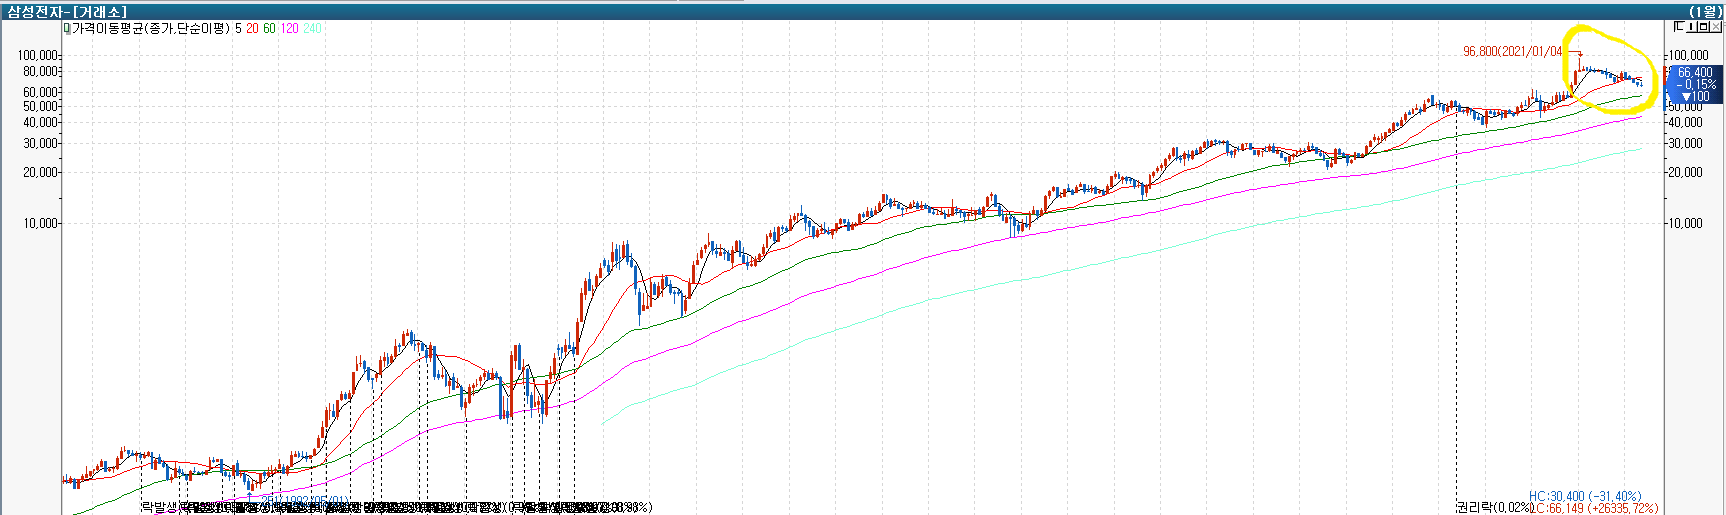Select the green 60-period moving average label
Viewport: 1726px width, 515px height.
coord(269,28)
